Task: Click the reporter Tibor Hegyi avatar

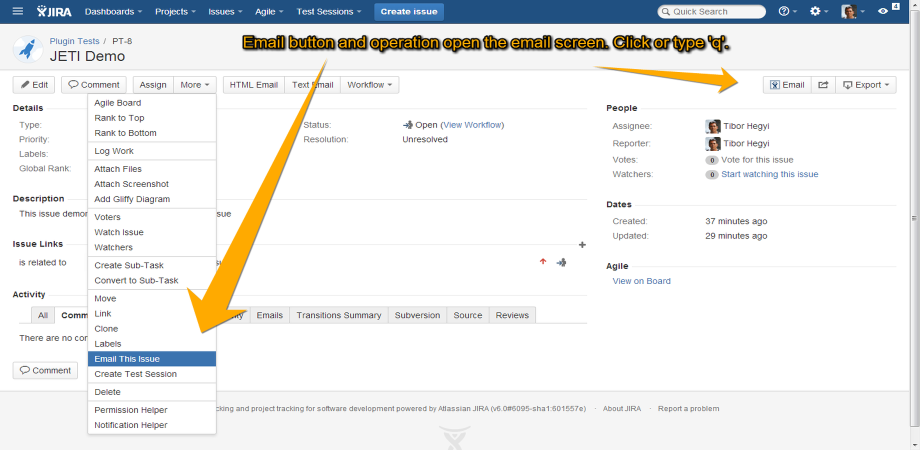Action: pyautogui.click(x=713, y=144)
